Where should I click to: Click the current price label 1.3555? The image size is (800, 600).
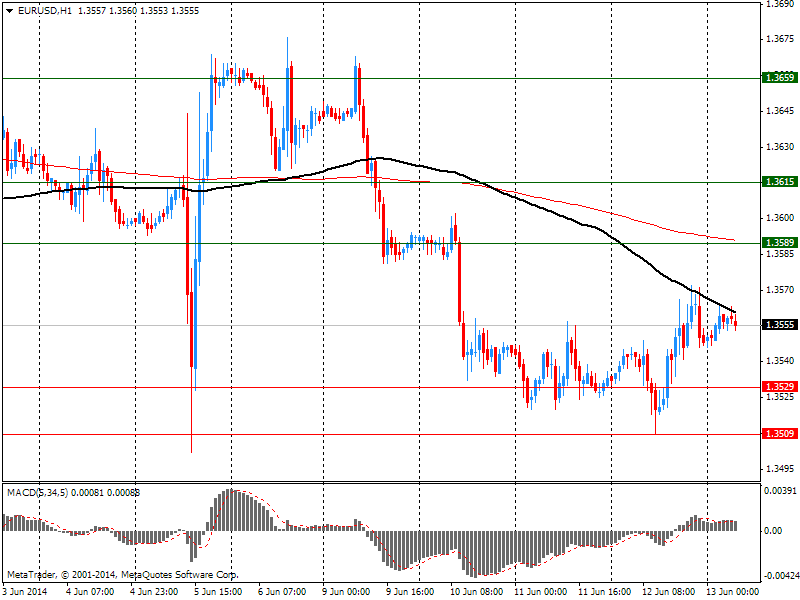pos(779,325)
